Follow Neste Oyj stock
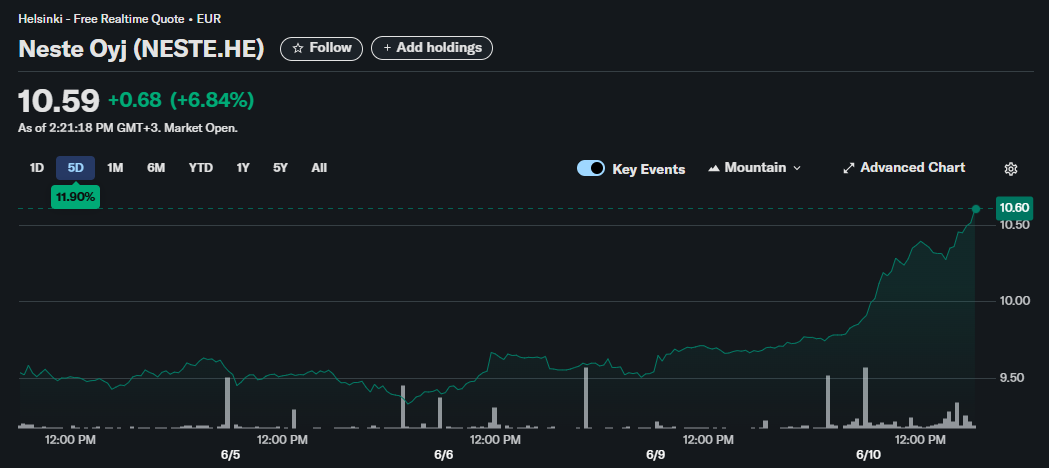Screen dimensions: 1049x468 click(322, 48)
